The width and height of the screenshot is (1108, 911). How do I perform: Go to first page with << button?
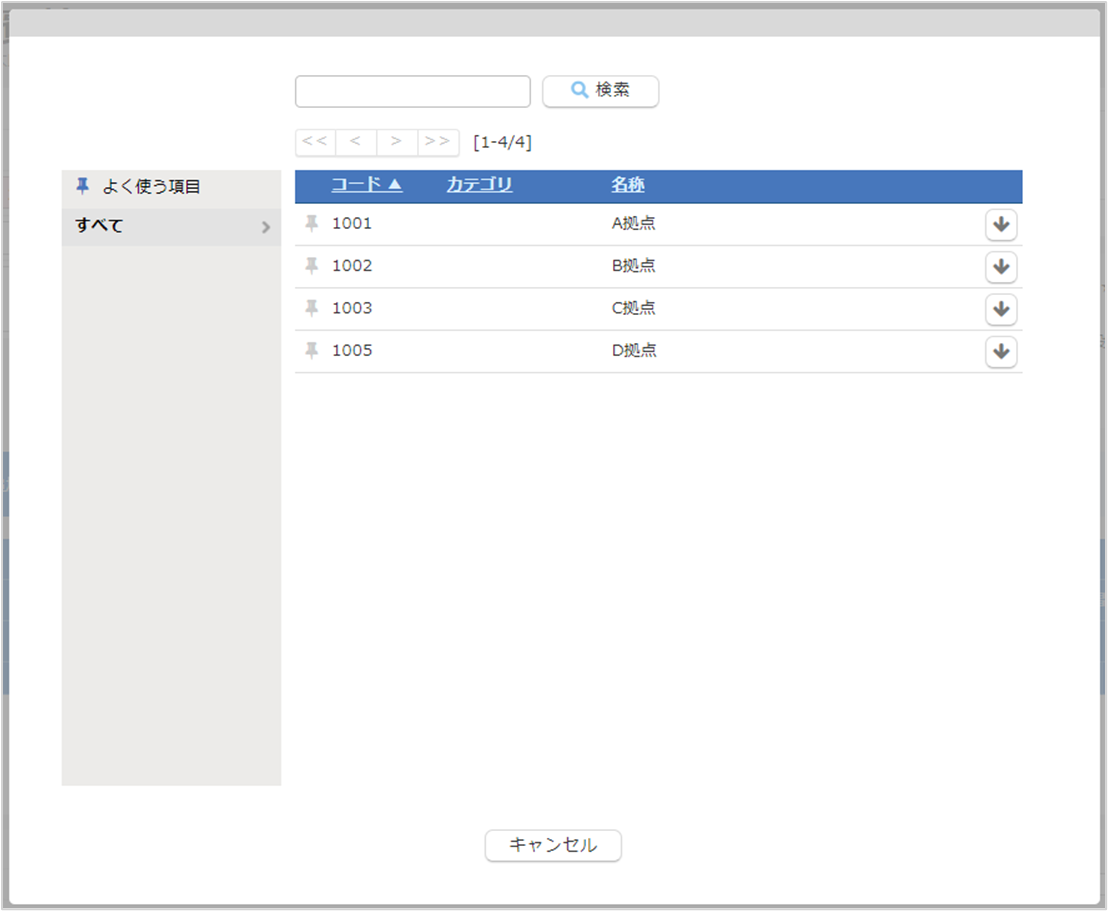point(315,142)
